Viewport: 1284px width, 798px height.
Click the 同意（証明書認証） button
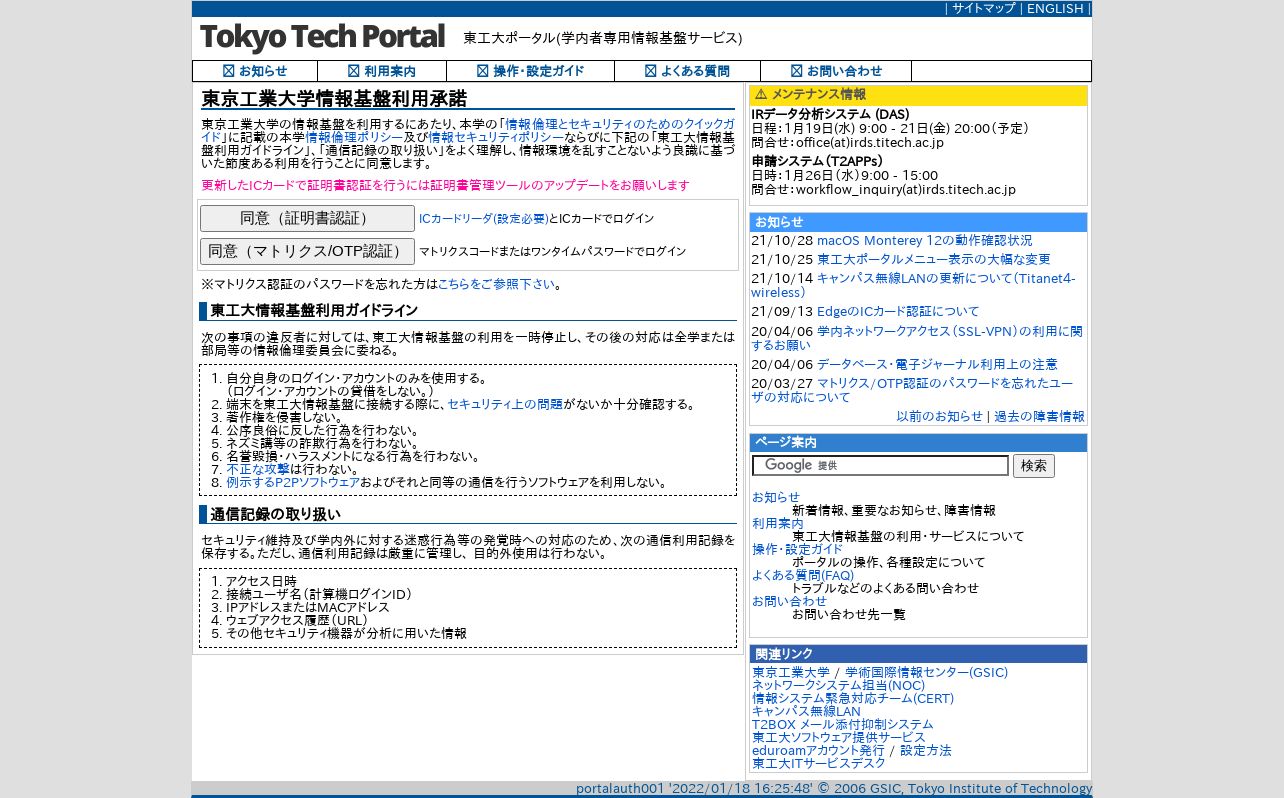pyautogui.click(x=307, y=218)
